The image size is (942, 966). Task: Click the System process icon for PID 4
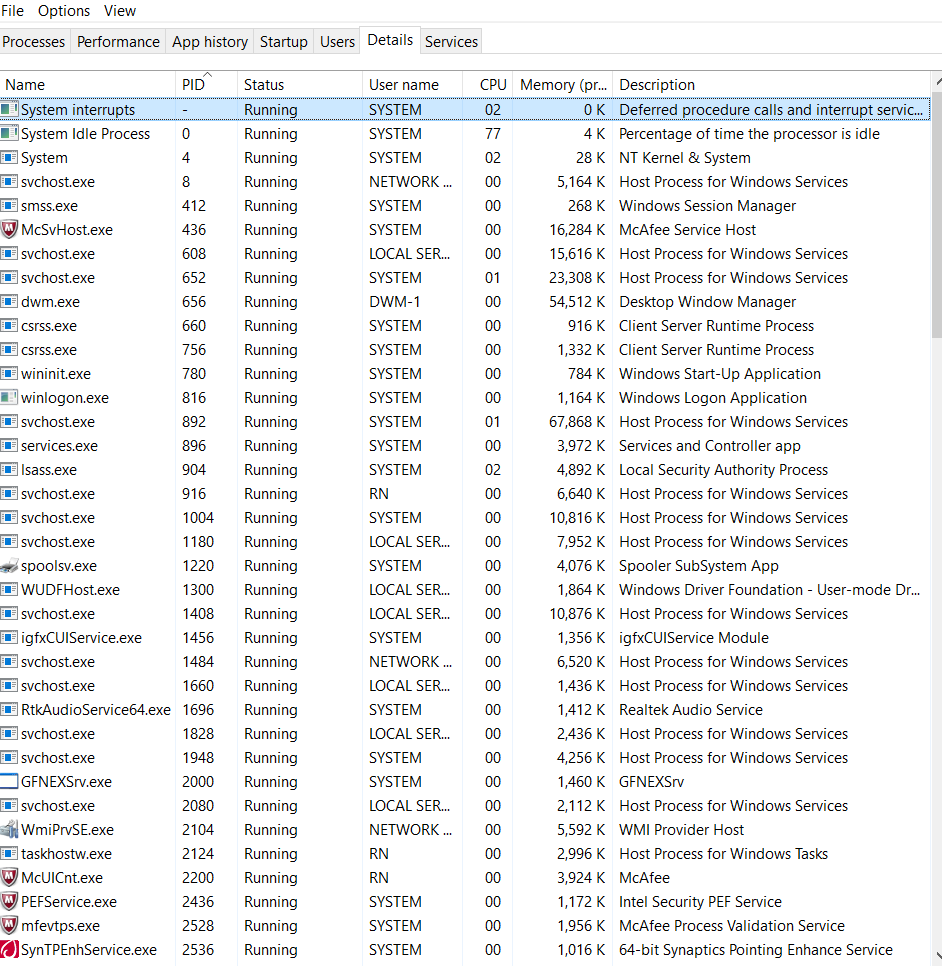tap(9, 158)
